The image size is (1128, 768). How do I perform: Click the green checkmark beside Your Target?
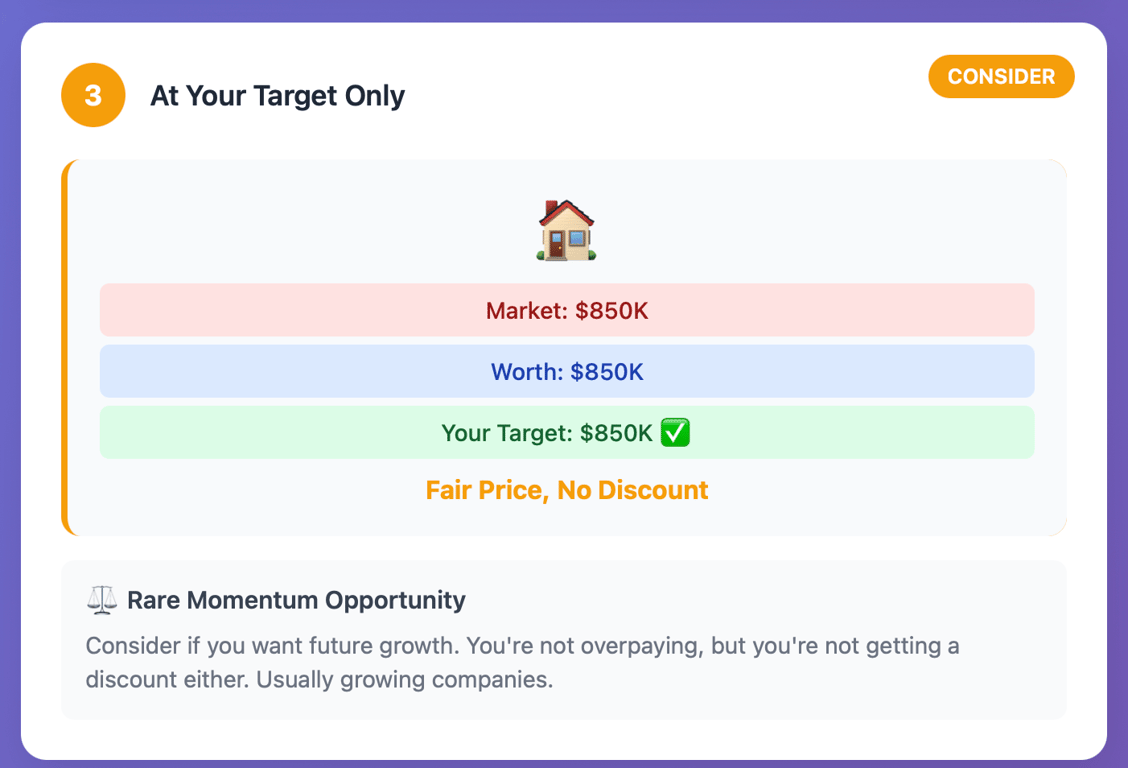(x=676, y=433)
